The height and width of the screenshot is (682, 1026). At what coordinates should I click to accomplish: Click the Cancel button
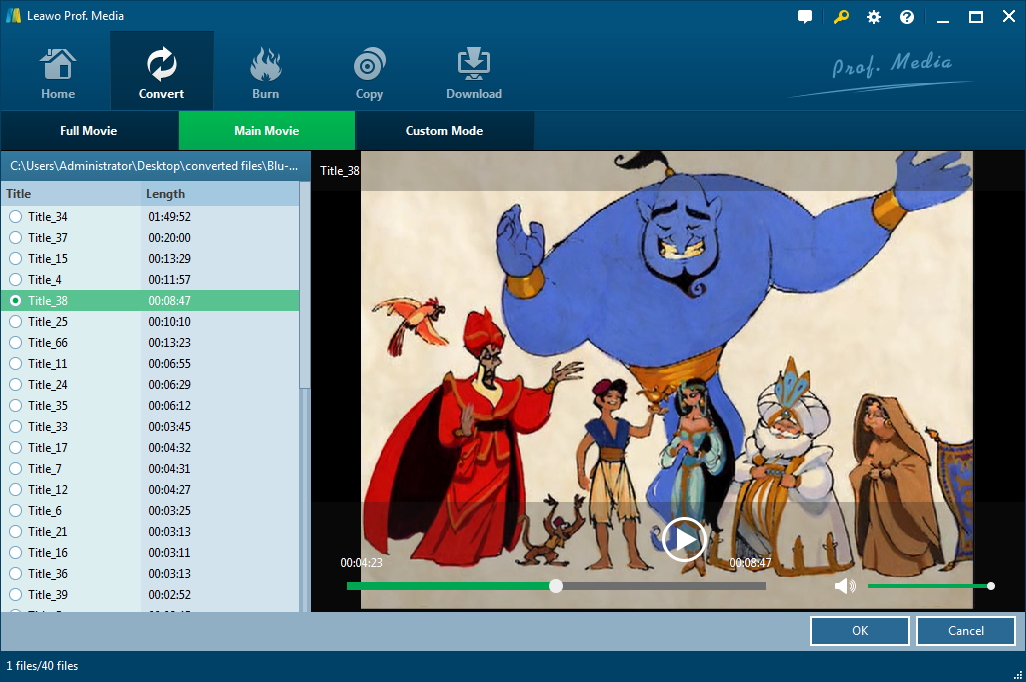tap(965, 631)
